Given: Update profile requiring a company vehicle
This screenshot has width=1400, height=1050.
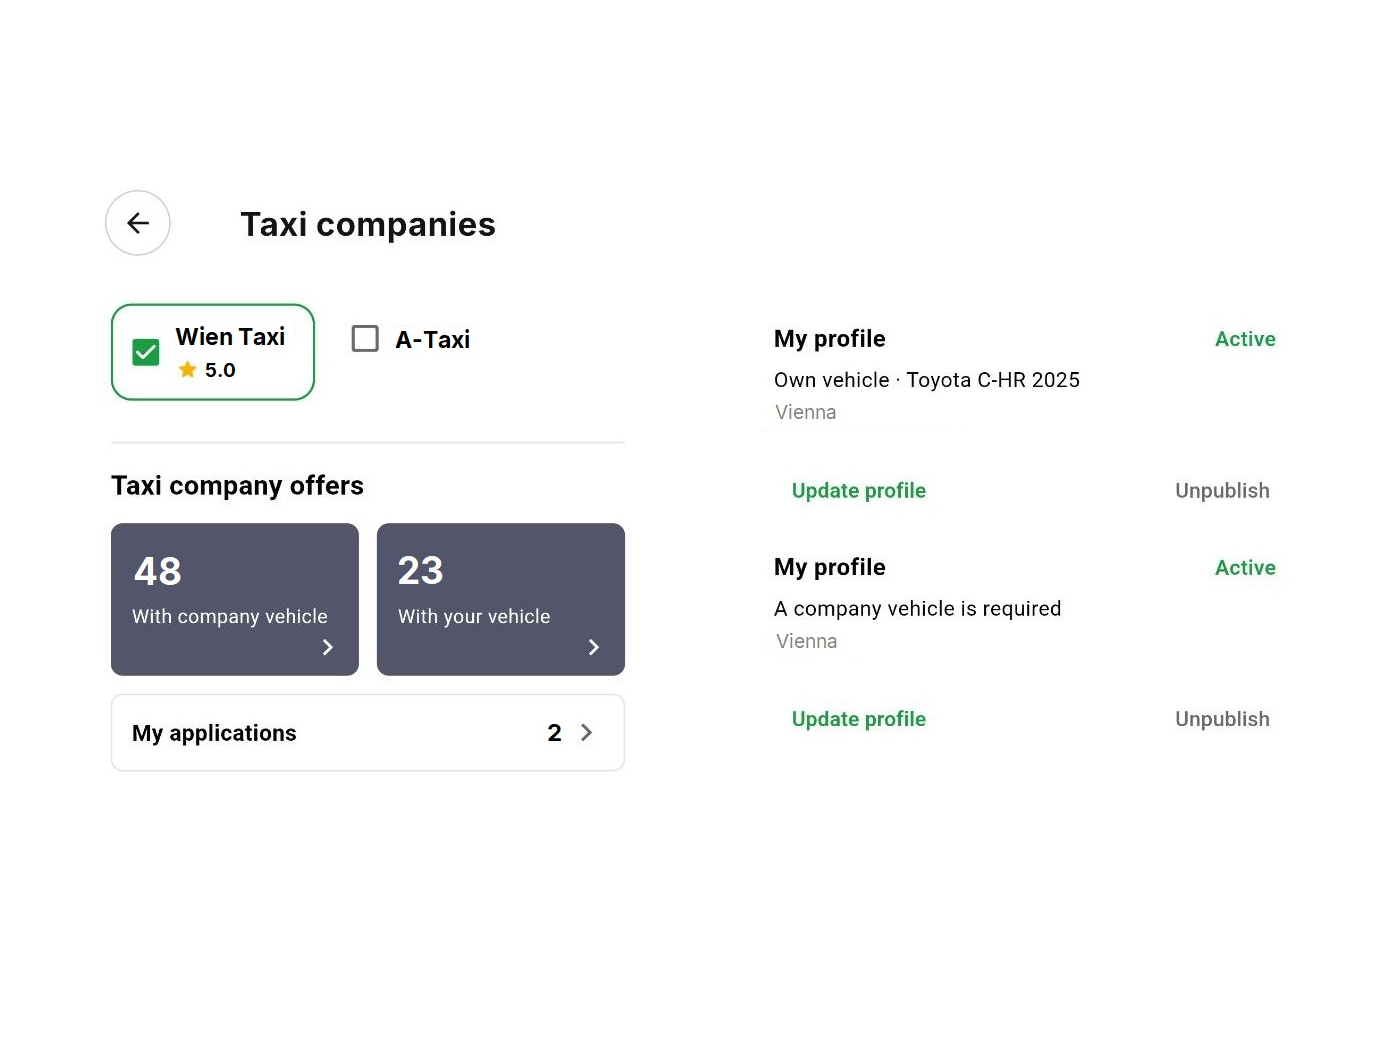Looking at the screenshot, I should click(x=859, y=719).
